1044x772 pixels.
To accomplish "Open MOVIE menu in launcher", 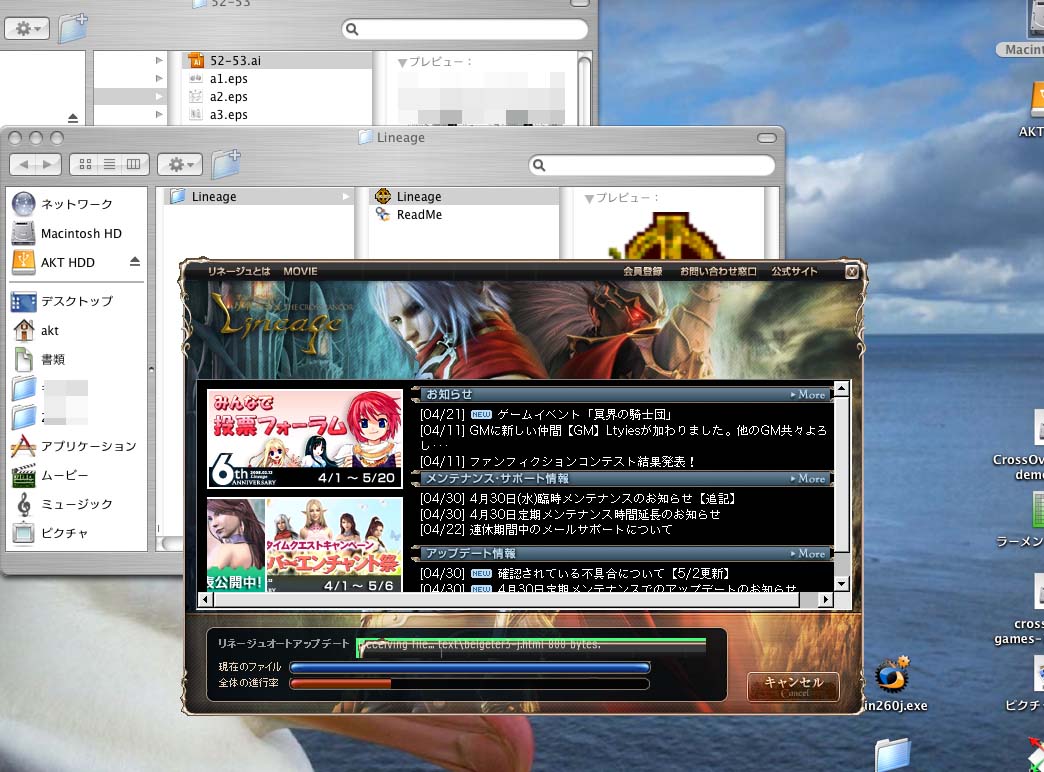I will 300,271.
